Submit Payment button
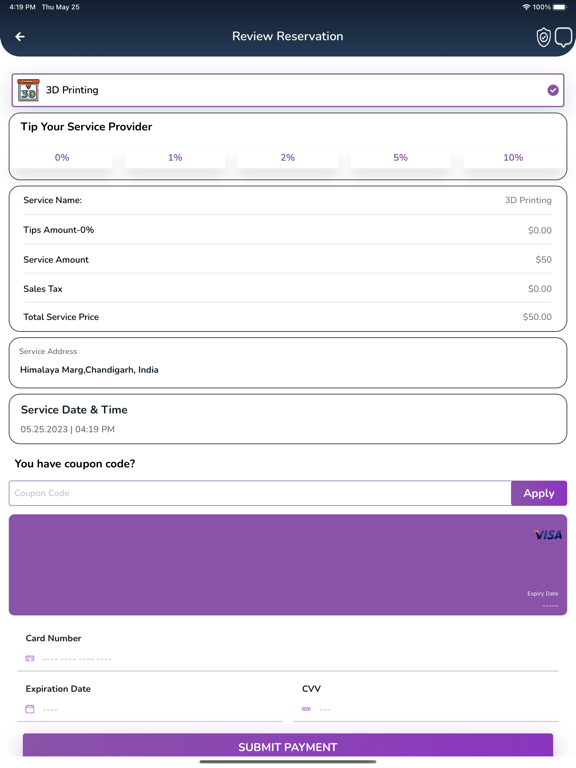 tap(288, 745)
